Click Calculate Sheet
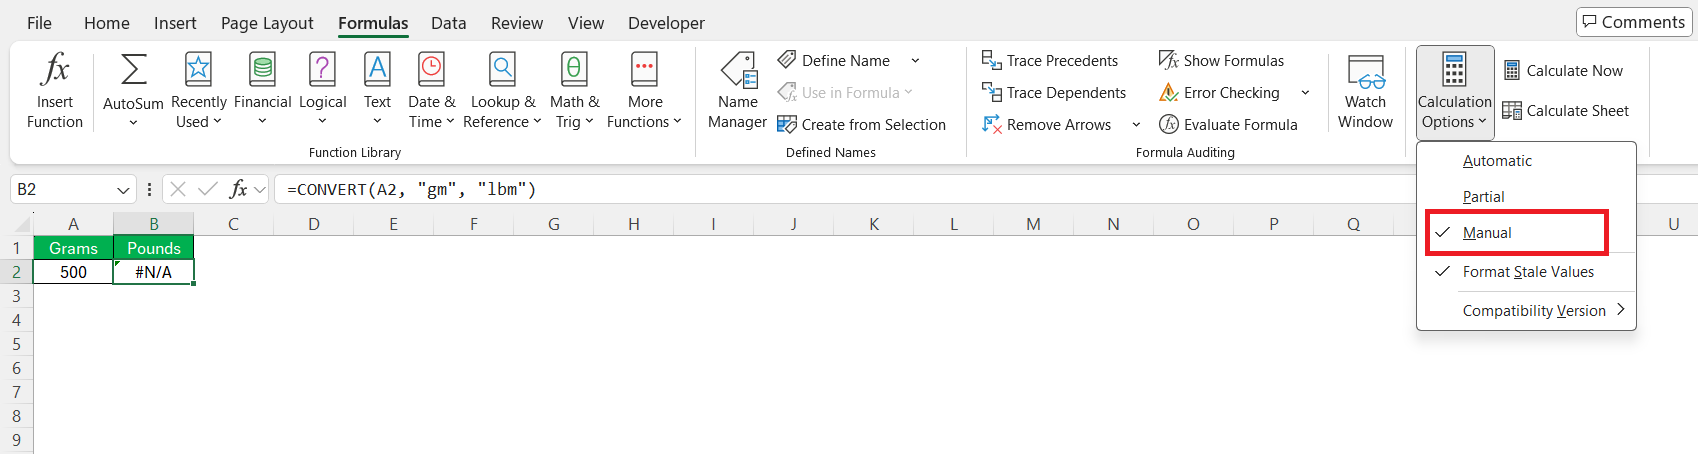The image size is (1698, 454). click(x=1566, y=111)
